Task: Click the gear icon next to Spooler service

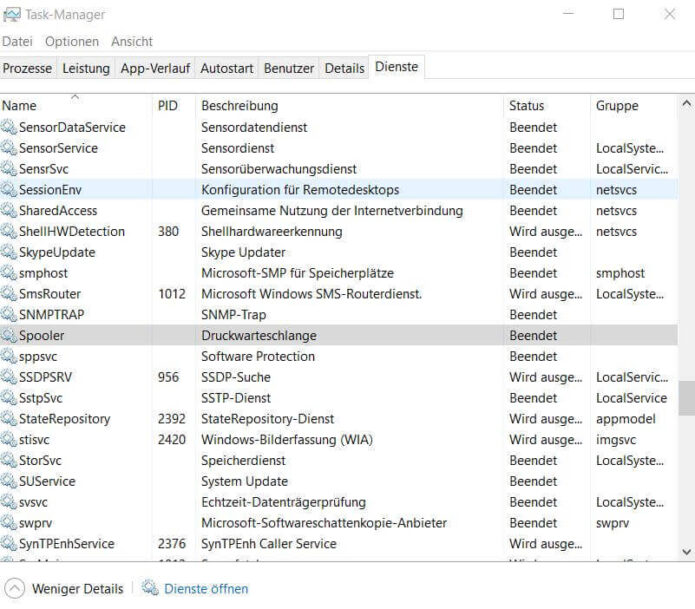Action: tap(9, 336)
